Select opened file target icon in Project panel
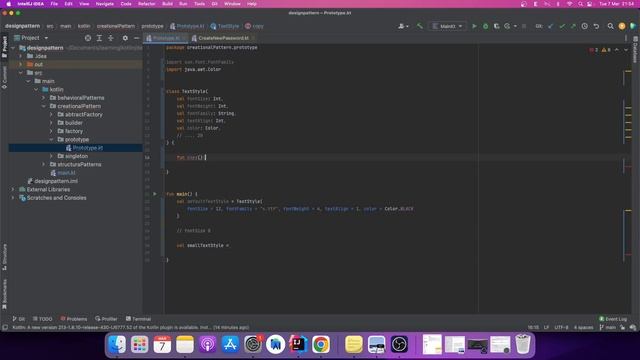Image resolution: width=640 pixels, height=360 pixels. coord(88,38)
